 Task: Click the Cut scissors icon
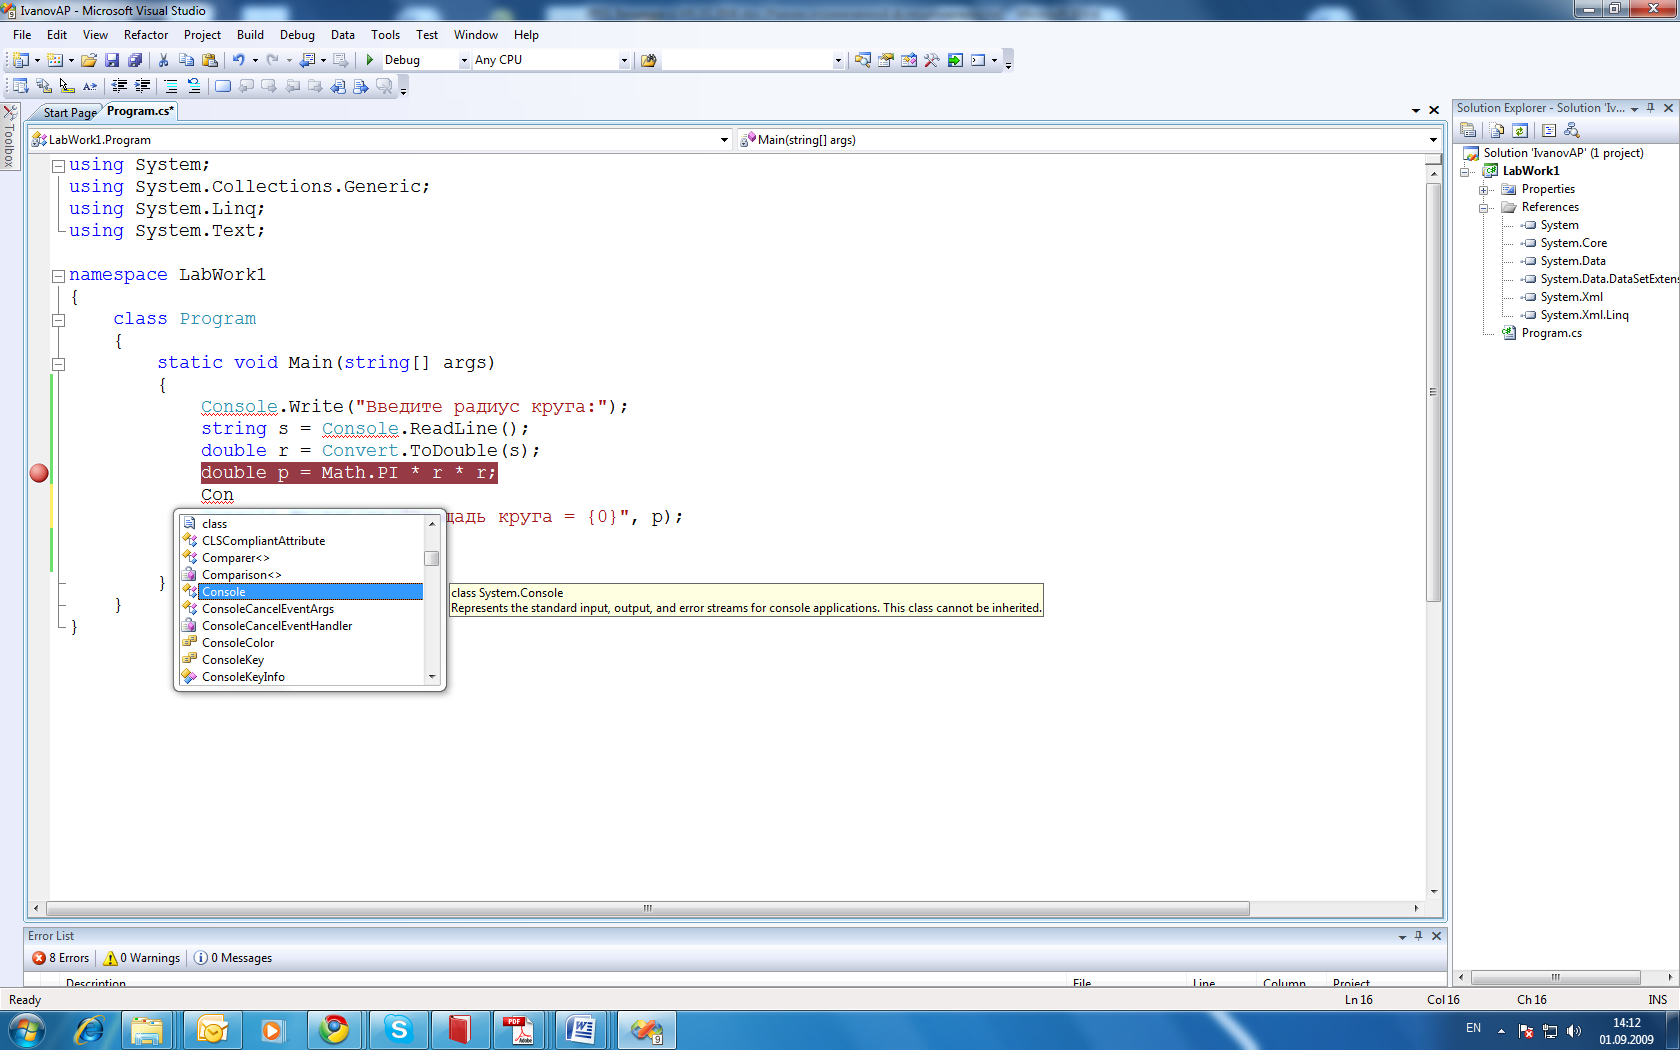163,60
